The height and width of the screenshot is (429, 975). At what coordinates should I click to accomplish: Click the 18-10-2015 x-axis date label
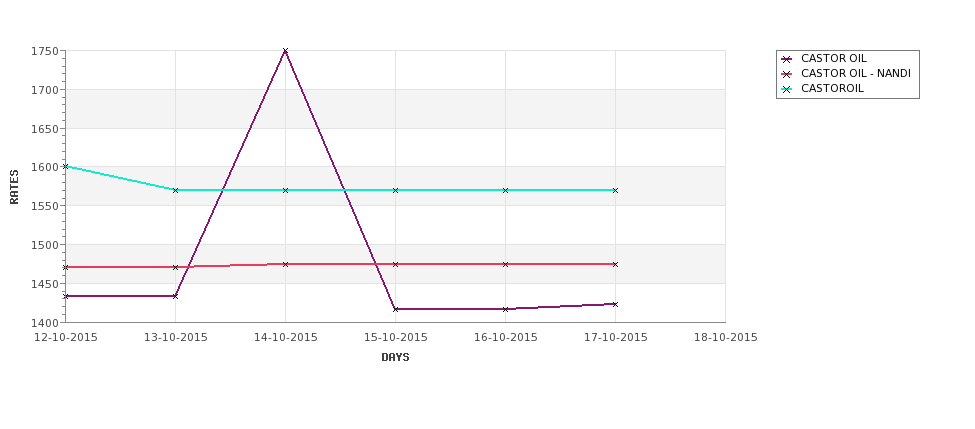726,338
